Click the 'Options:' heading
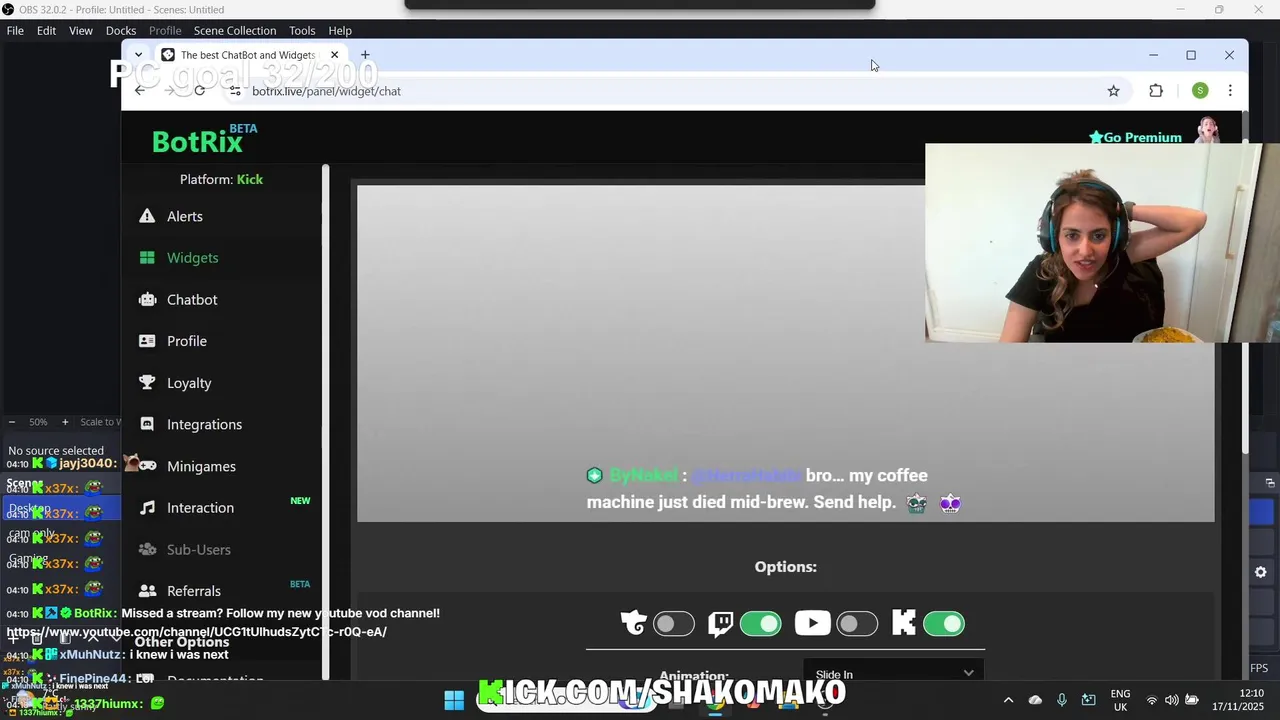This screenshot has height=720, width=1280. pos(786,567)
